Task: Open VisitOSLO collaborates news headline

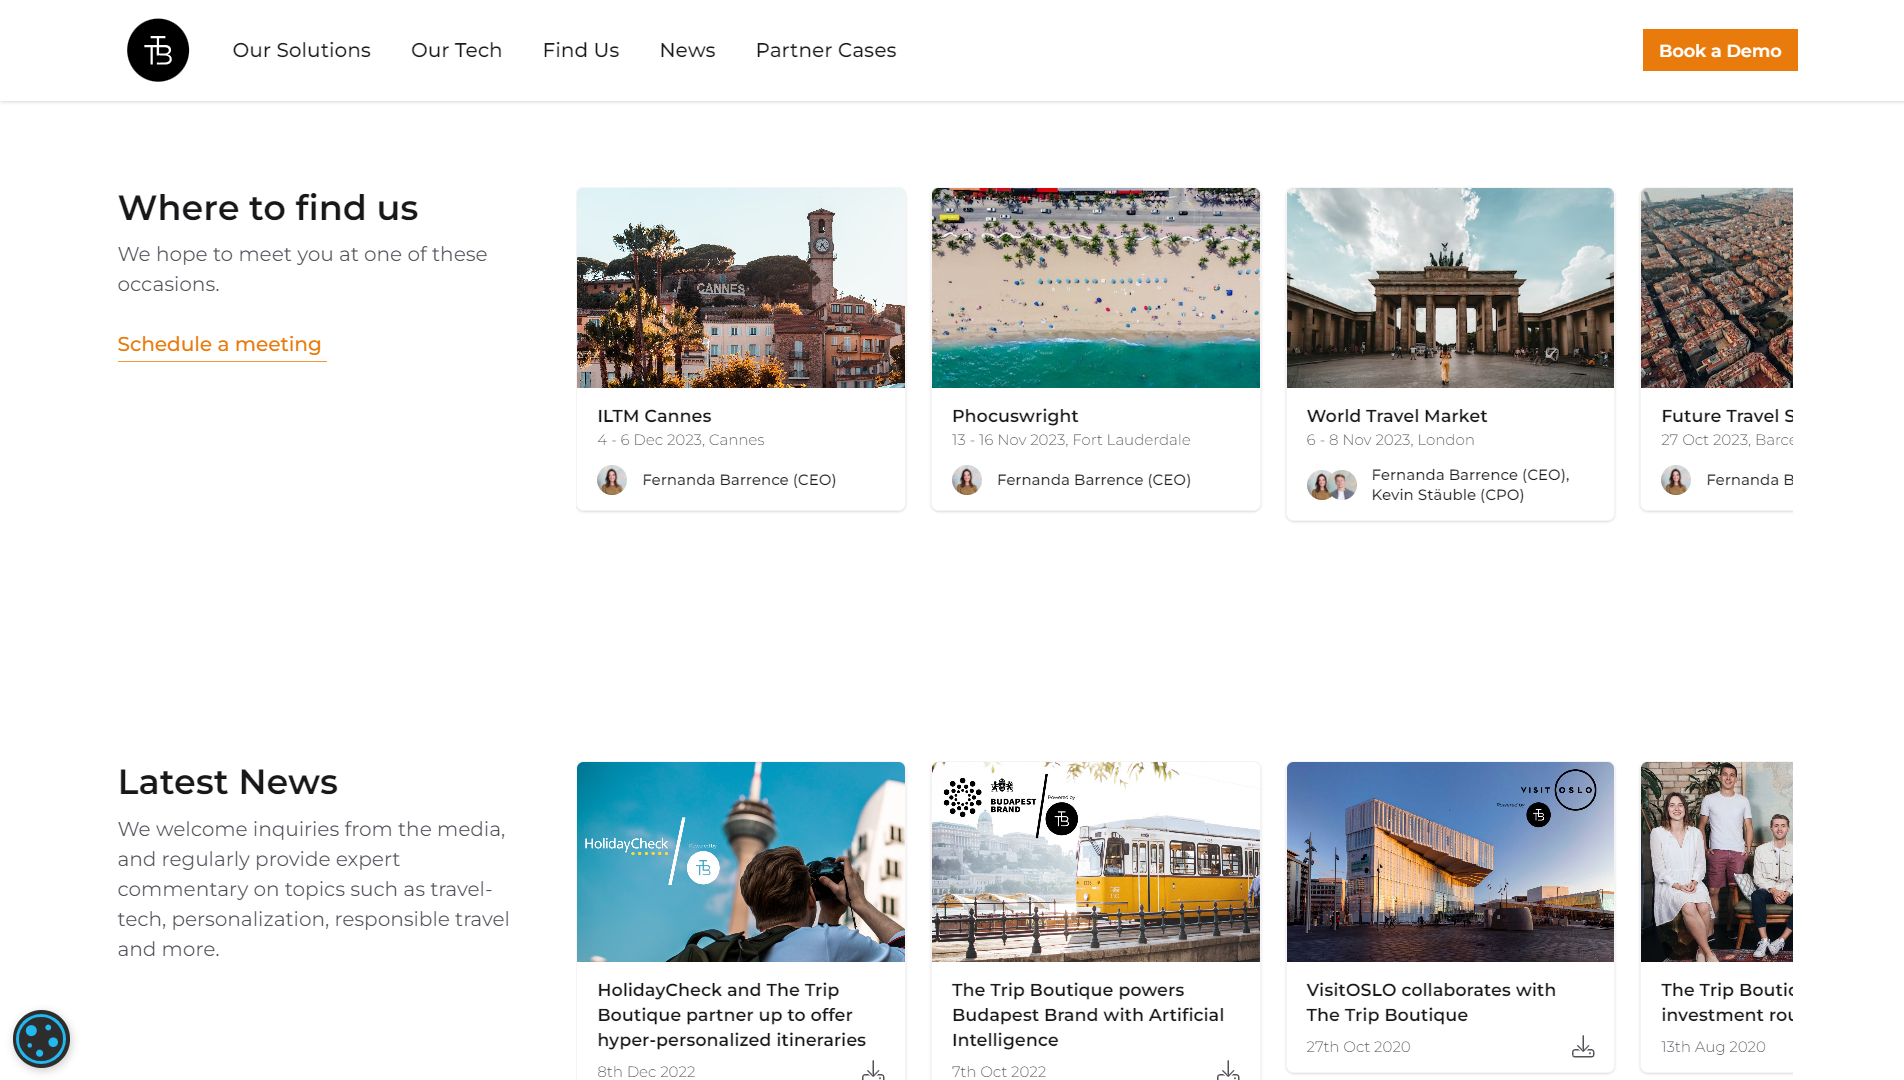Action: (1431, 1002)
